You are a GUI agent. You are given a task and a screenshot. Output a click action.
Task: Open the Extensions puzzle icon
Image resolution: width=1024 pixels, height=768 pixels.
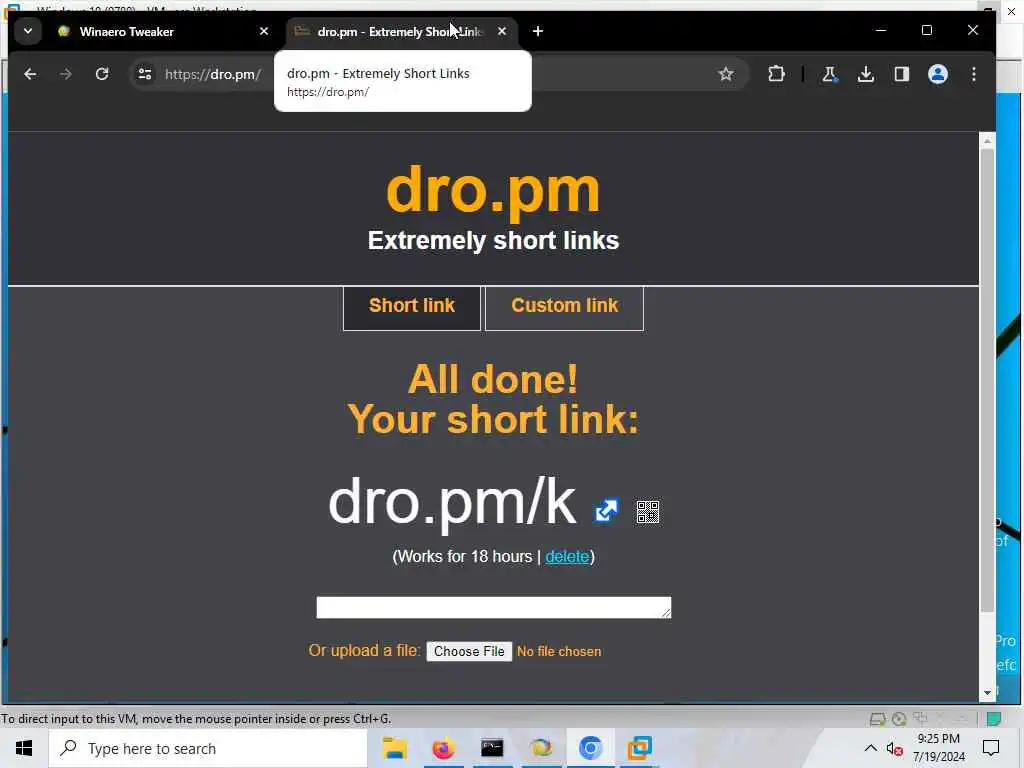(x=776, y=74)
